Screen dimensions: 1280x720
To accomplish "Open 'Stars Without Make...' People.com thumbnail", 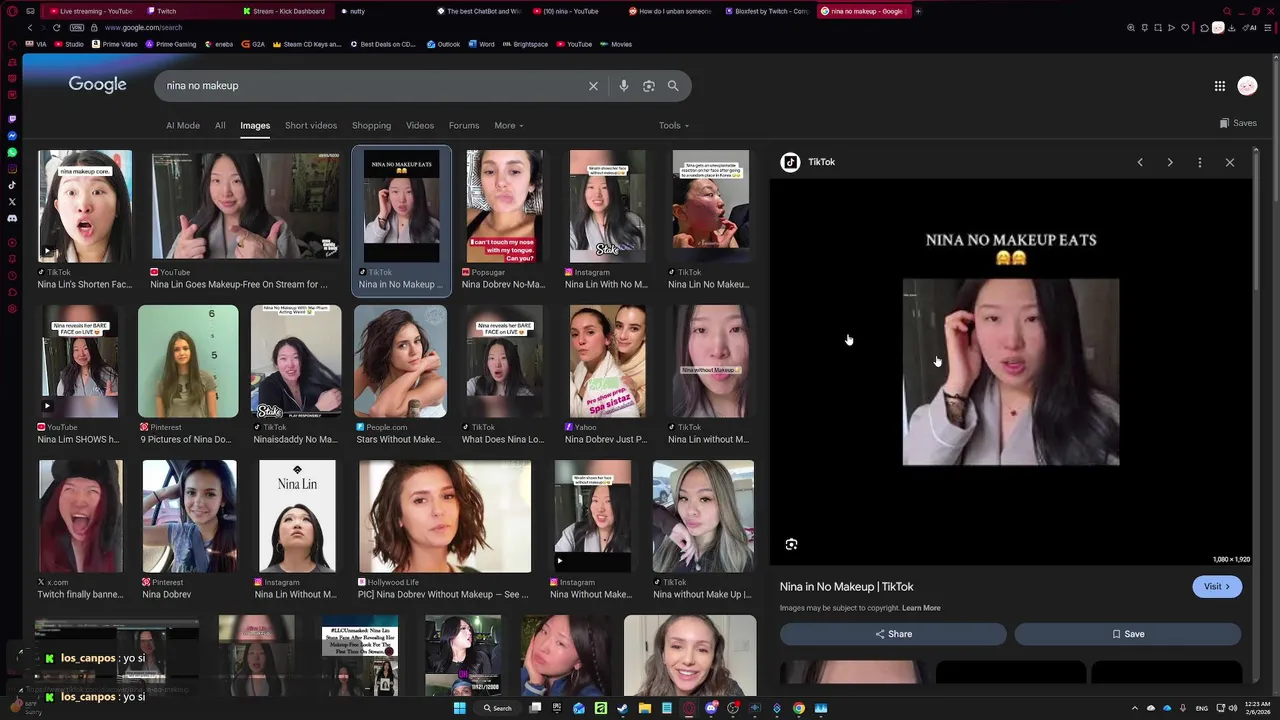I will coord(400,361).
